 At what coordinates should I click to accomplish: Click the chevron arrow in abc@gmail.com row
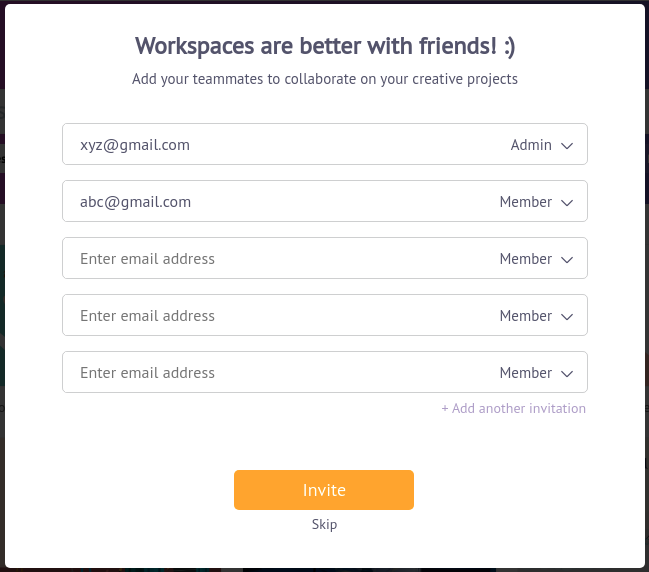[x=567, y=203]
